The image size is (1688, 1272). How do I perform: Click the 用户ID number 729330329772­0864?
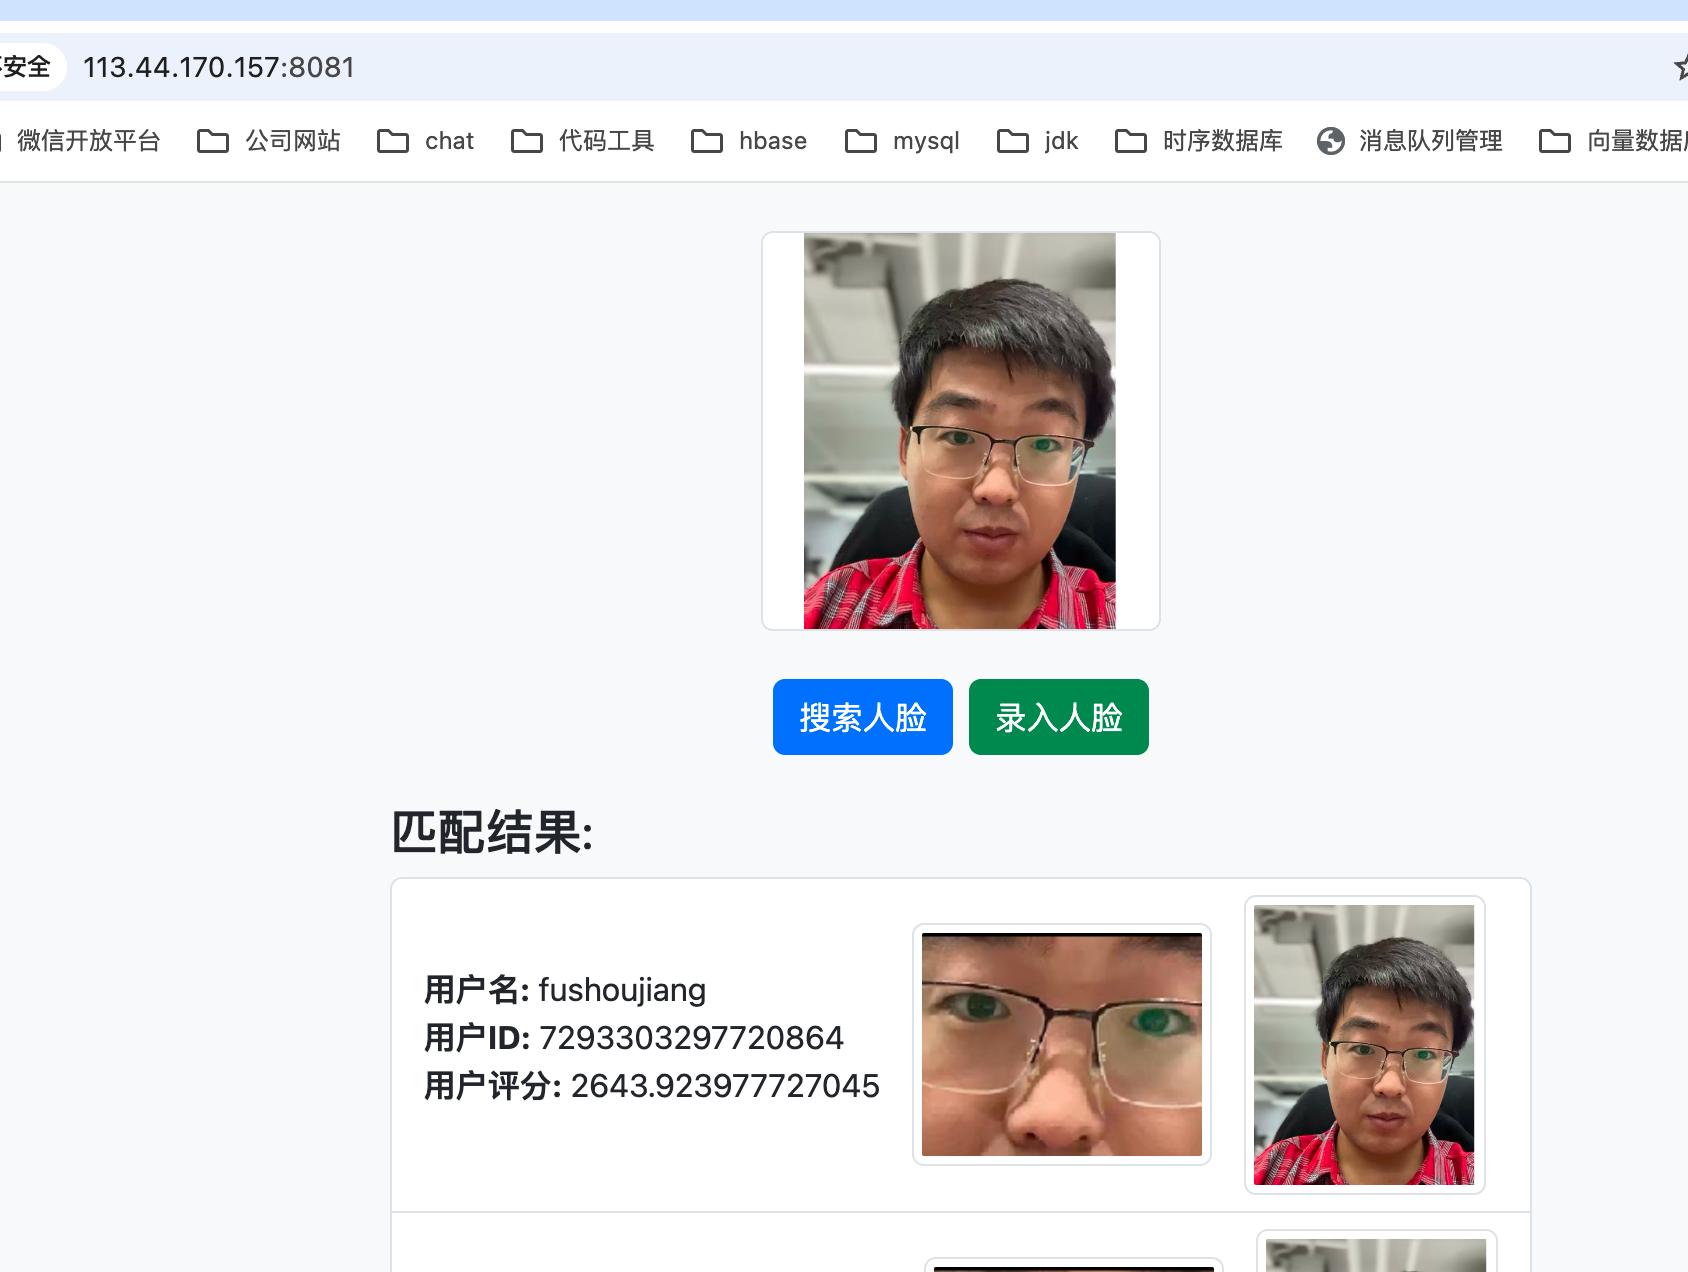[x=691, y=1038]
